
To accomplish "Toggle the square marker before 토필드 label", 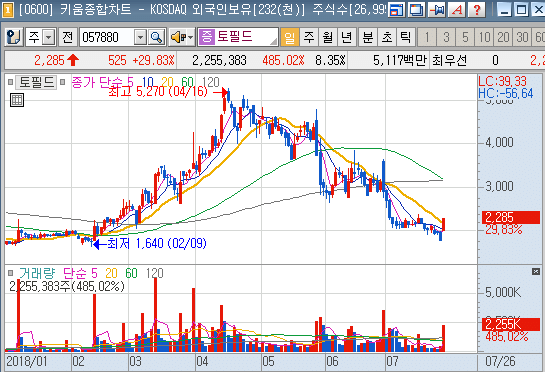I will click(x=10, y=82).
